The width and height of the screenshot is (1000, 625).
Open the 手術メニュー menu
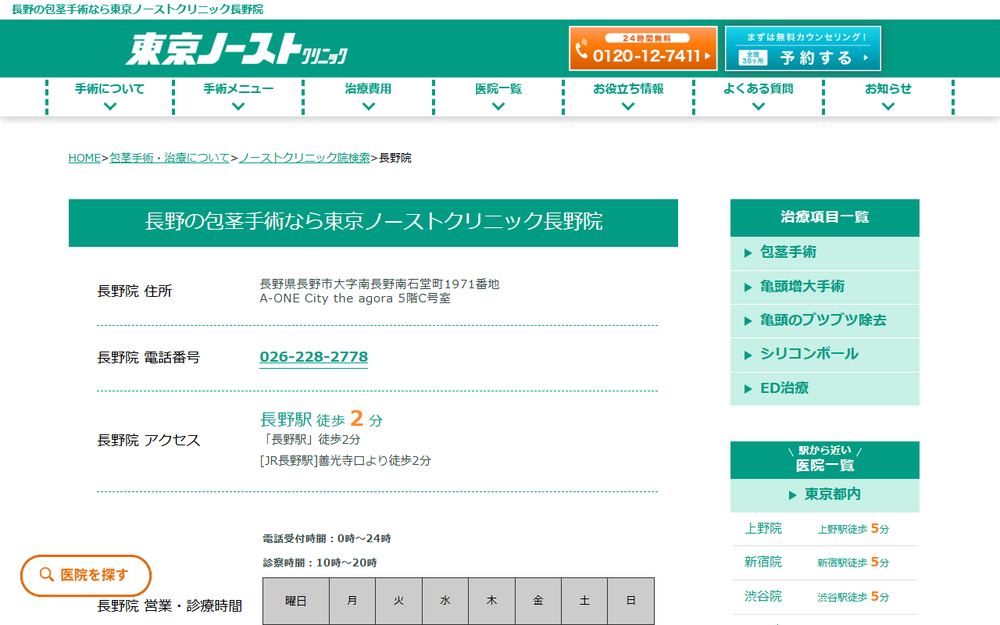pos(239,89)
